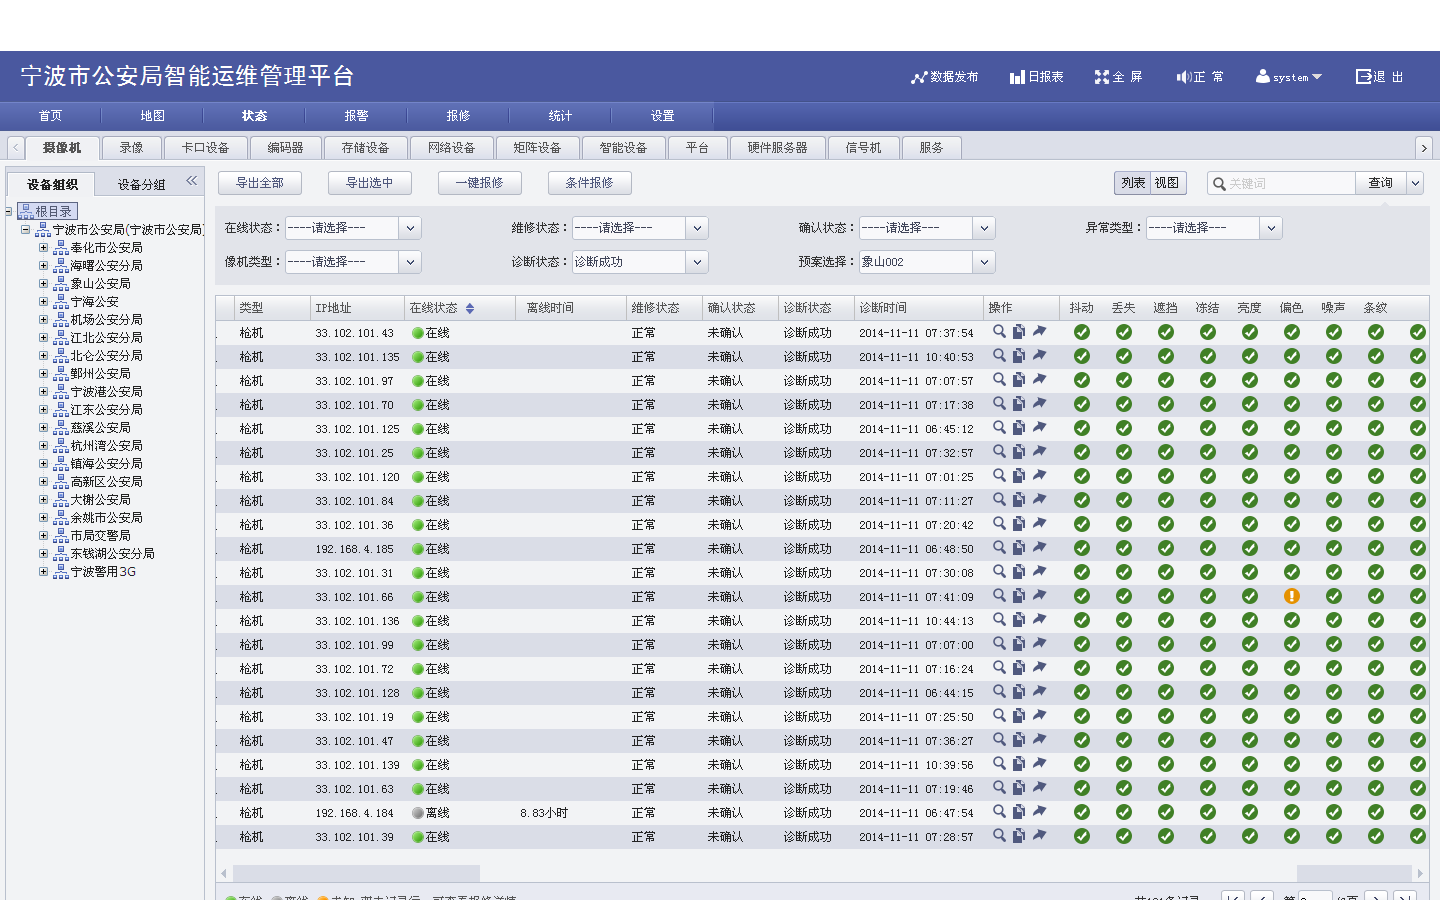Click magnifier icon for row 33.102.101.70

click(999, 404)
